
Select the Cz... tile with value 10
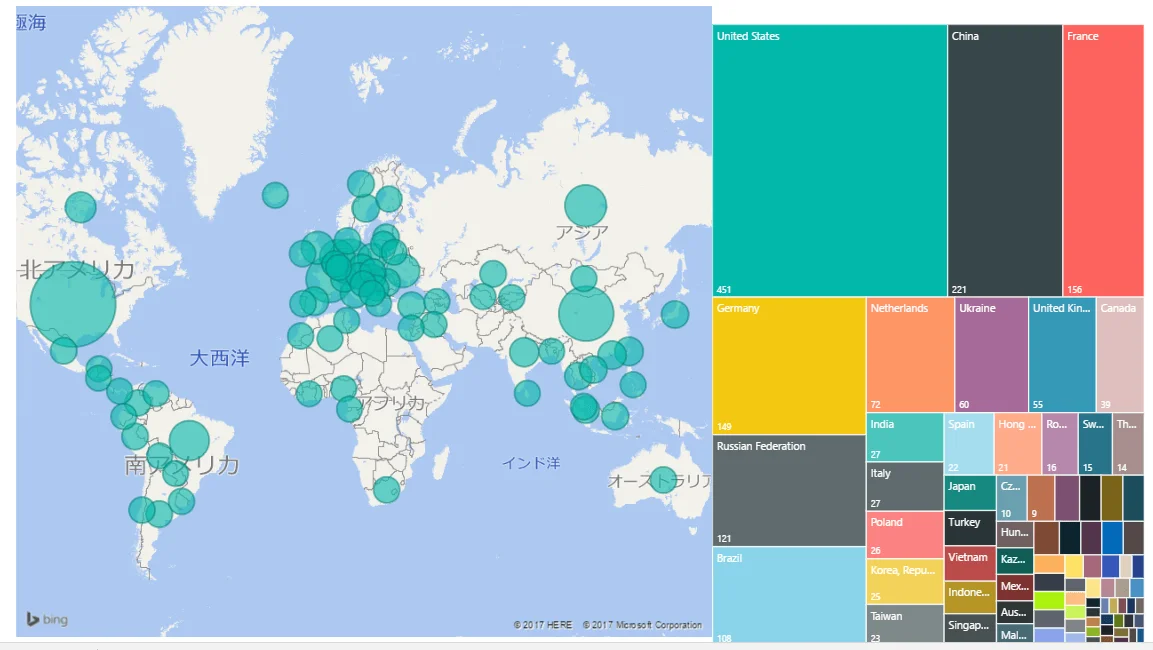pos(1011,498)
